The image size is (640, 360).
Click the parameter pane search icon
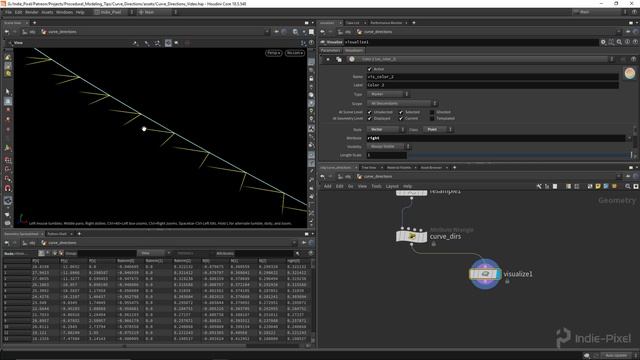pos(619,42)
